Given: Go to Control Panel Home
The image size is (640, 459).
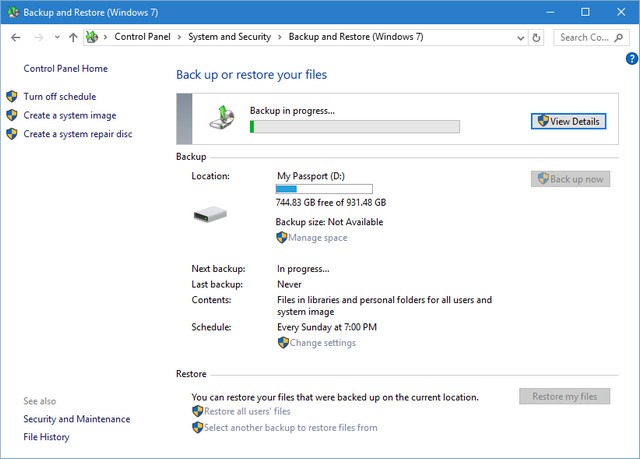Looking at the screenshot, I should point(66,69).
